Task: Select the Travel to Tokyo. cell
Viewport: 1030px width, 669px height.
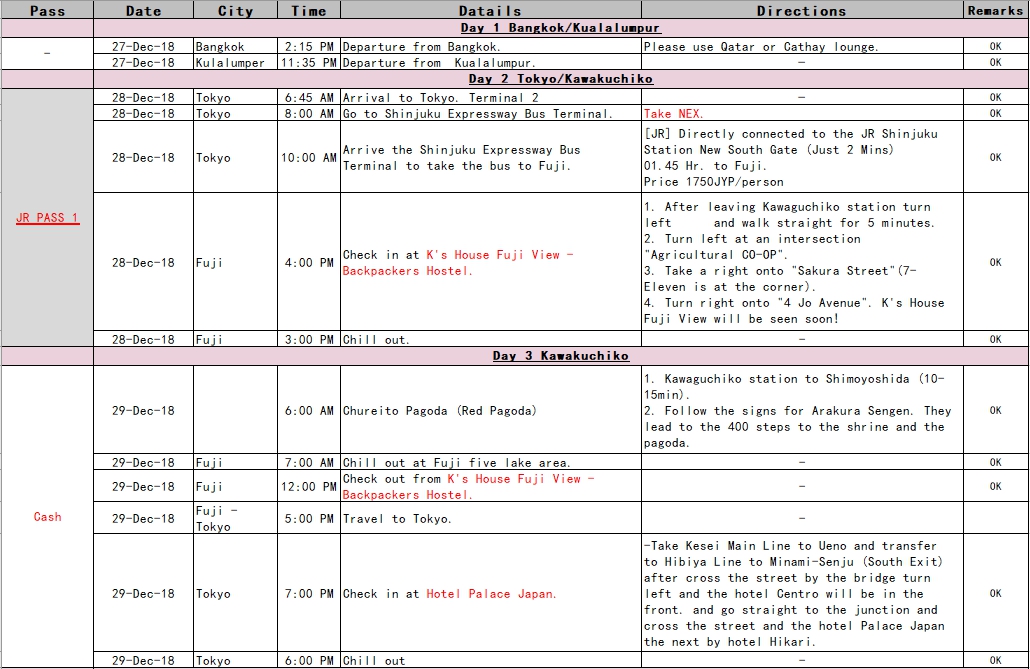Action: [x=491, y=518]
